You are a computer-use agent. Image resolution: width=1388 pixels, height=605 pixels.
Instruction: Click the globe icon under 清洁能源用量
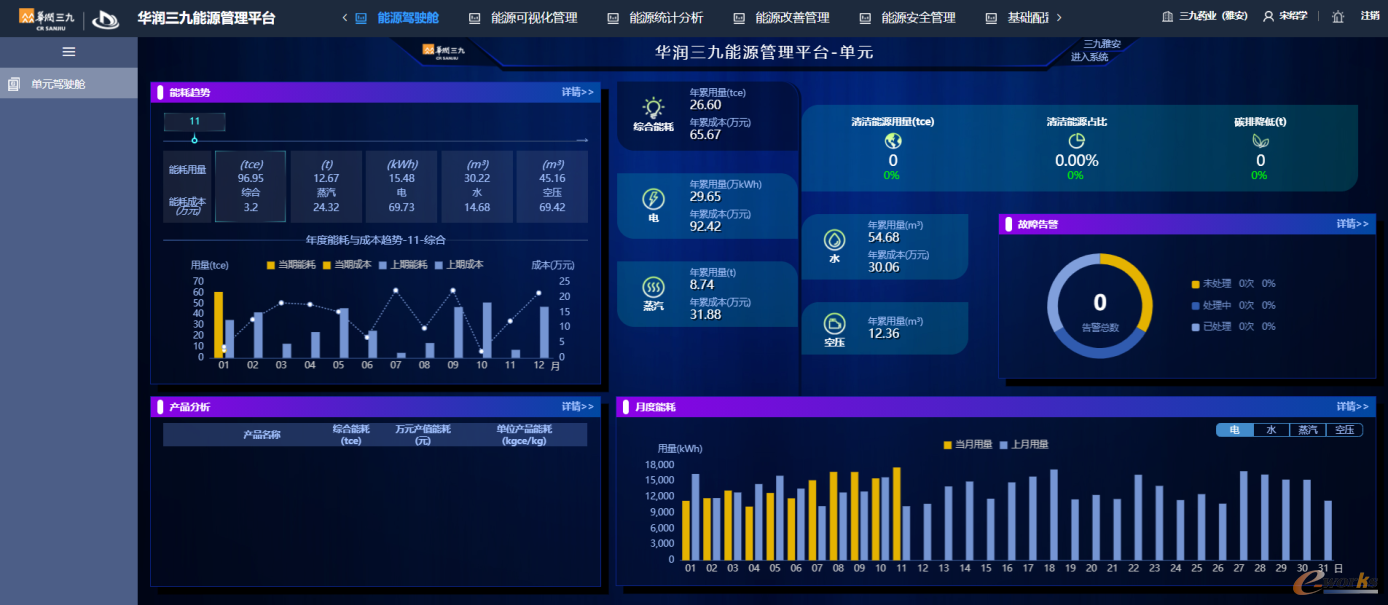pyautogui.click(x=893, y=141)
